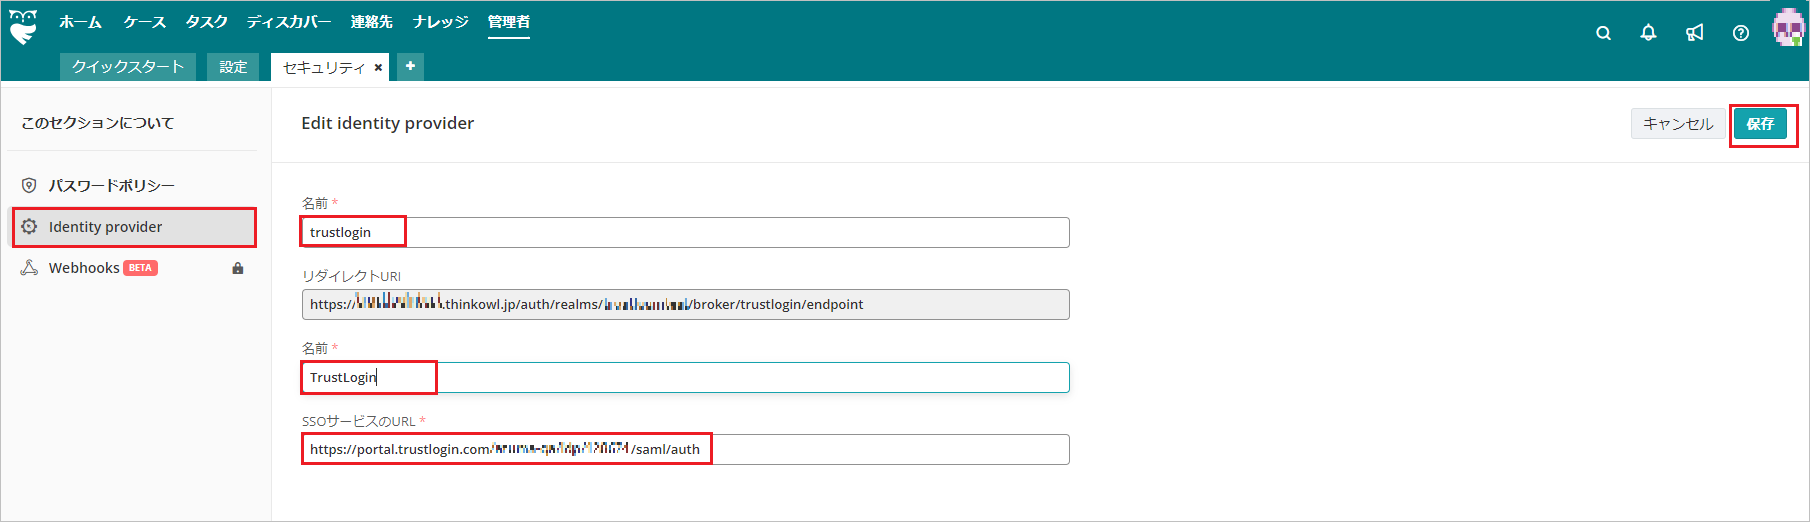The height and width of the screenshot is (522, 1810).
Task: Open the search icon in header
Action: click(1603, 33)
